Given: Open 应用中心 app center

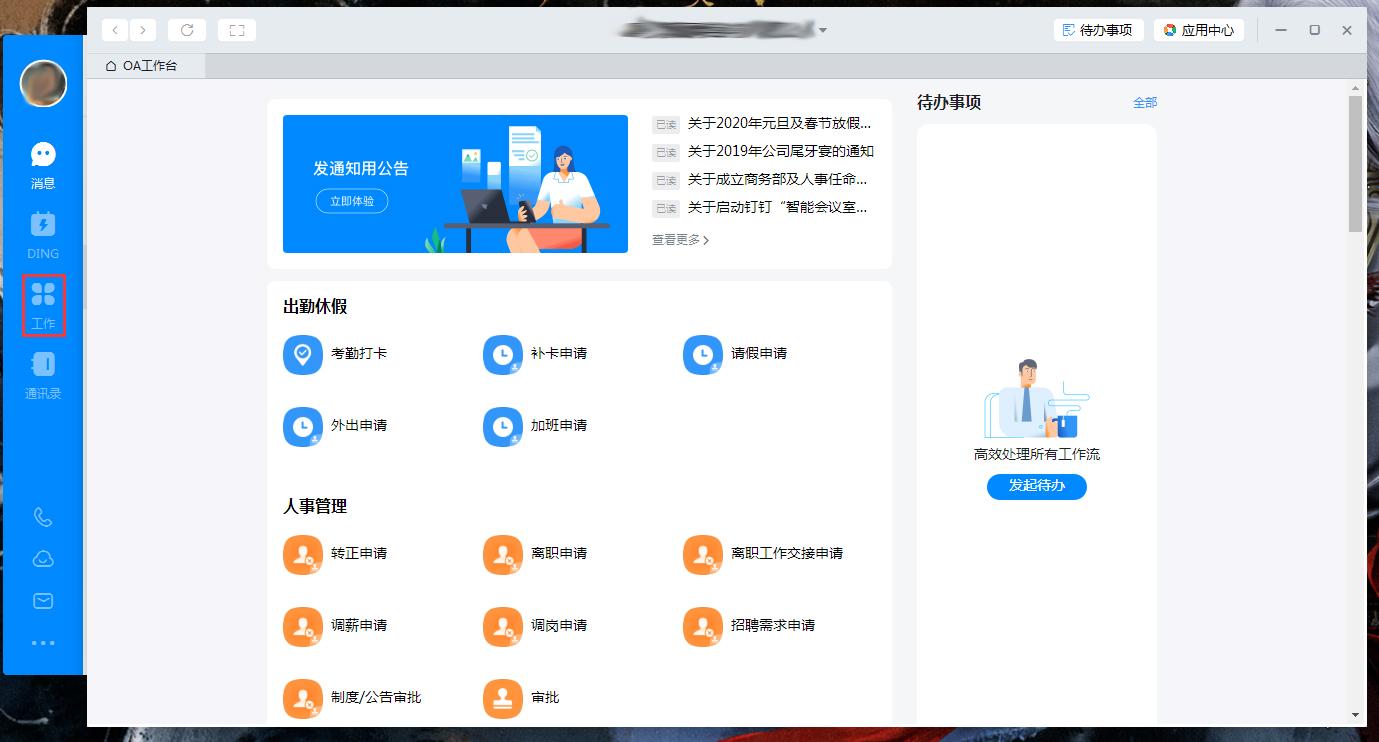Looking at the screenshot, I should [x=1199, y=29].
